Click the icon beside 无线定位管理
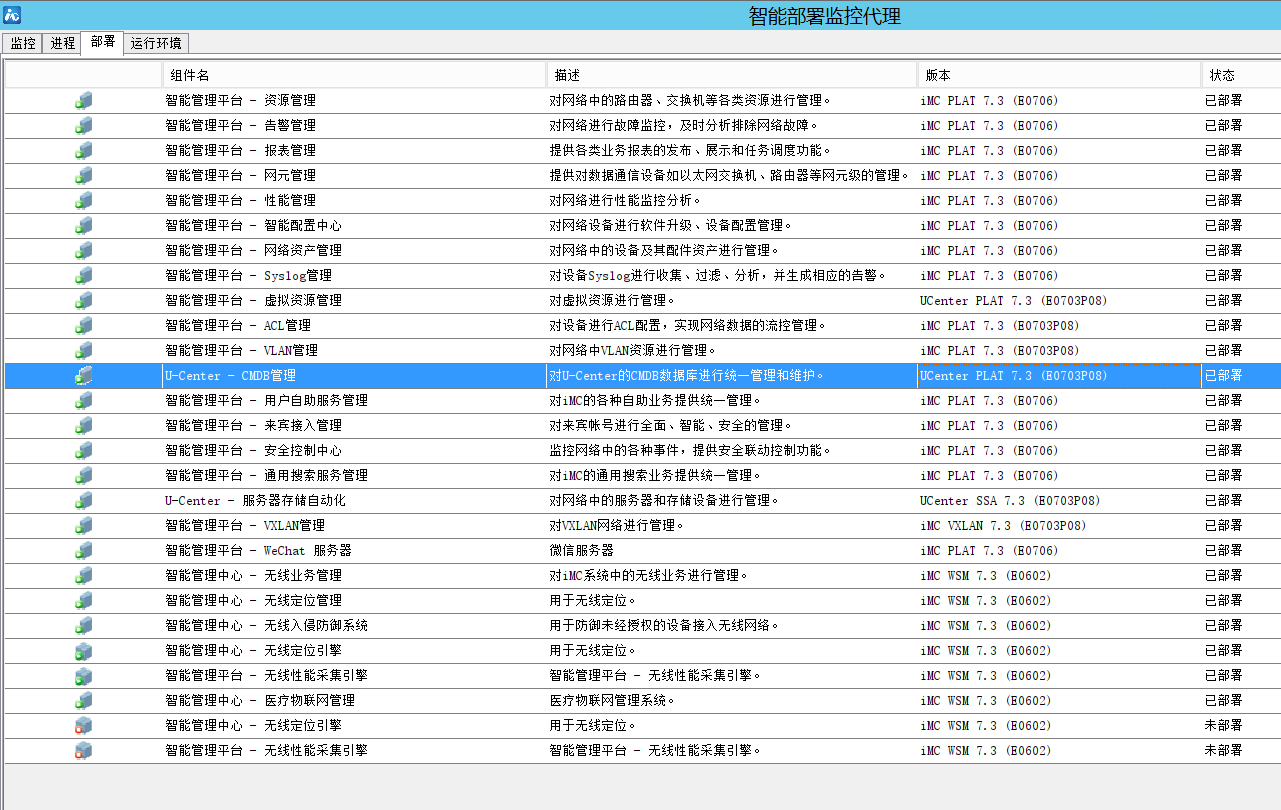Viewport: 1281px width, 810px height. (84, 600)
